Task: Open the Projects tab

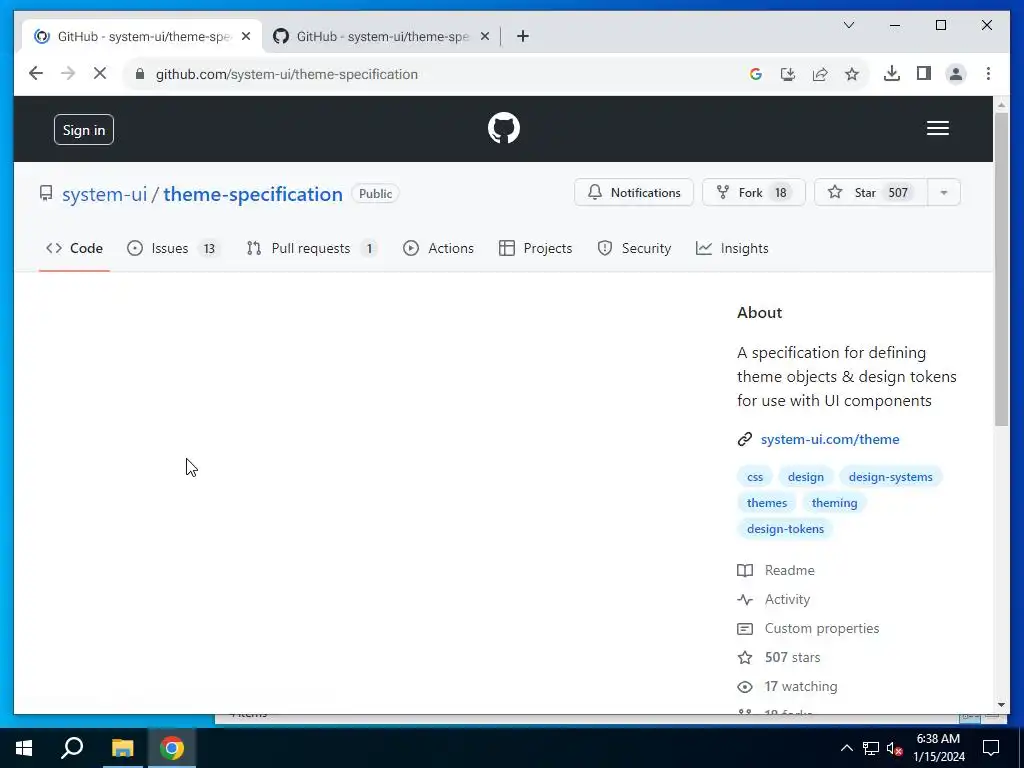Action: pyautogui.click(x=536, y=248)
